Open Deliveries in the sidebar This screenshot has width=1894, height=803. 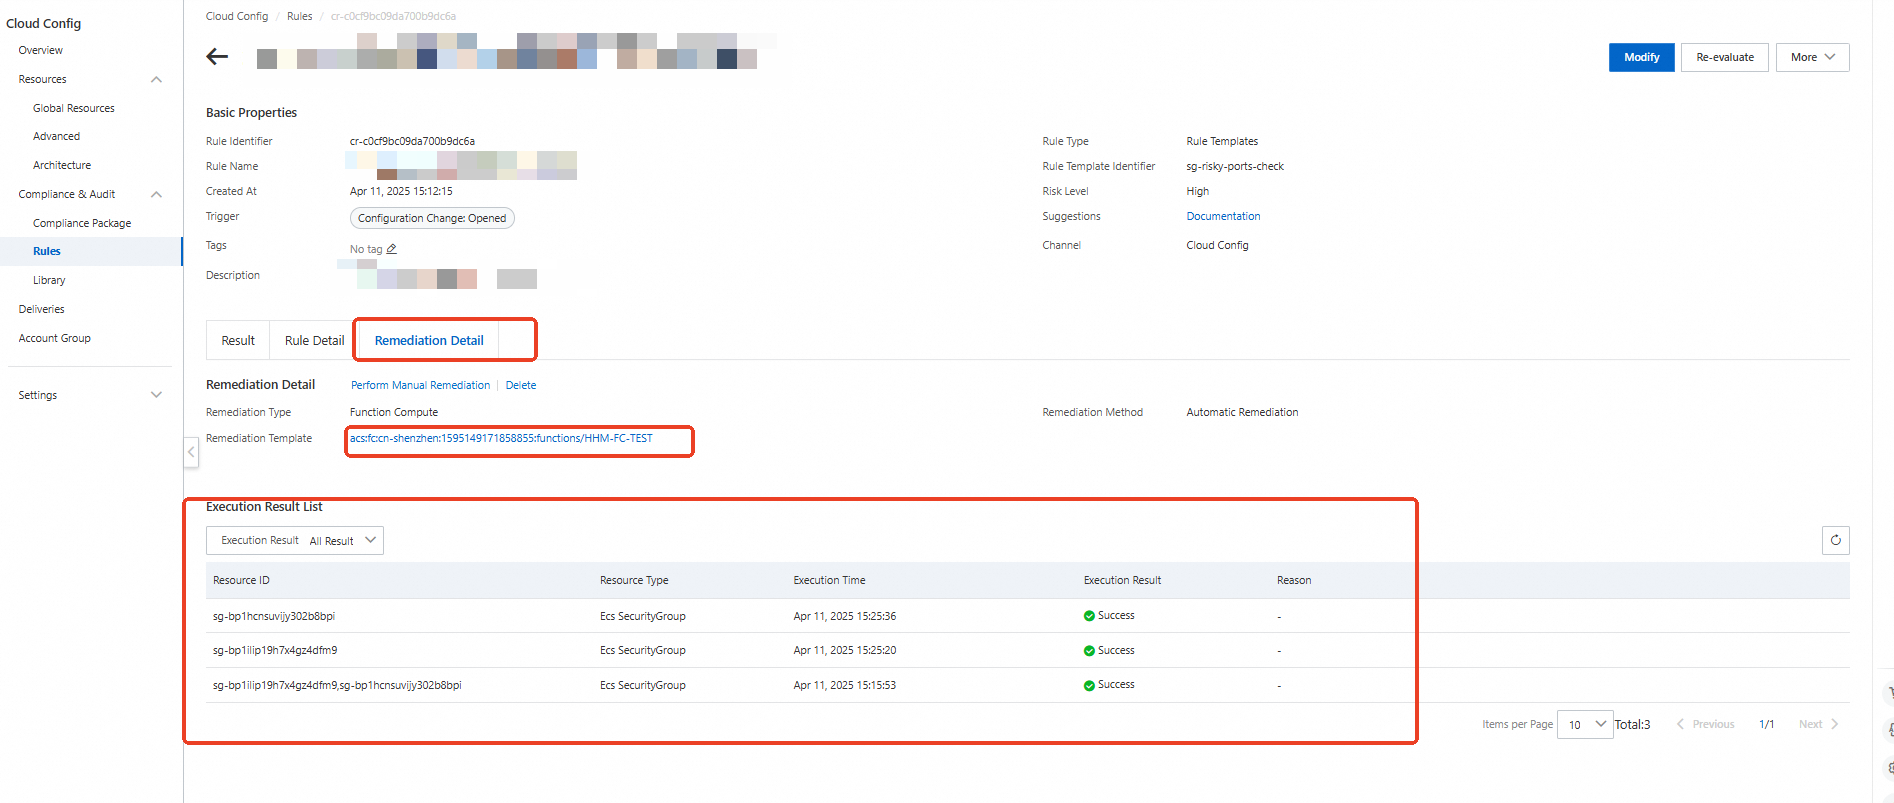[x=41, y=309]
